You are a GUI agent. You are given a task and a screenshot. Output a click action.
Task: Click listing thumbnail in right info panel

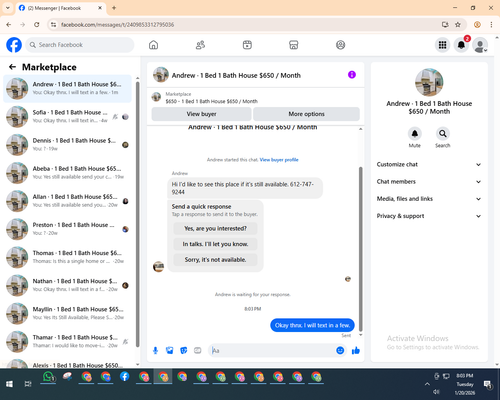tap(429, 82)
